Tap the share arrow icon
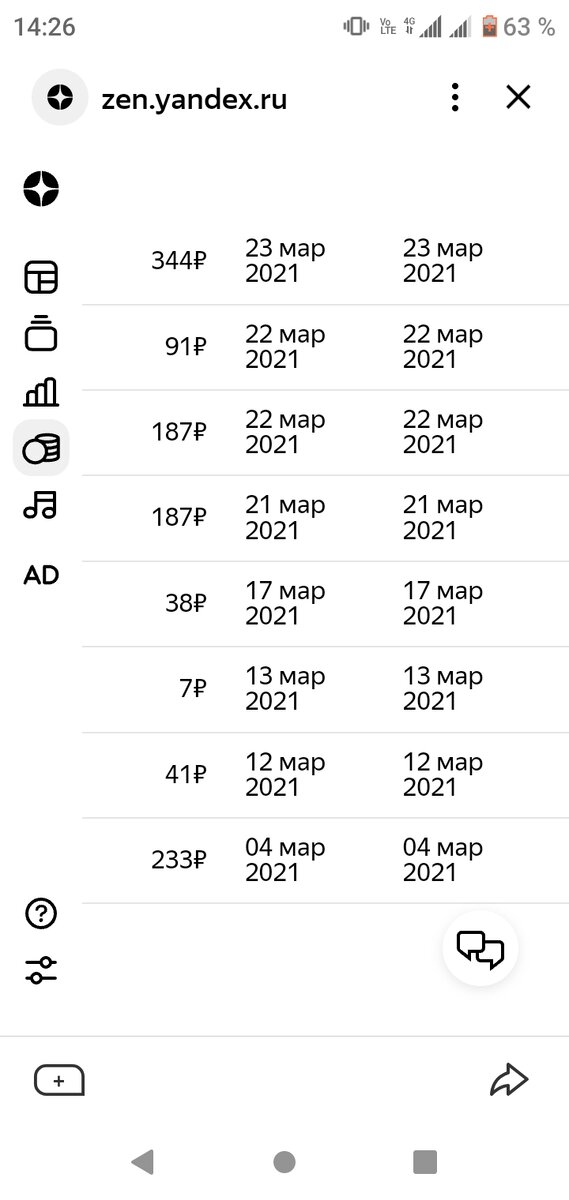569x1200 pixels. pos(509,1080)
